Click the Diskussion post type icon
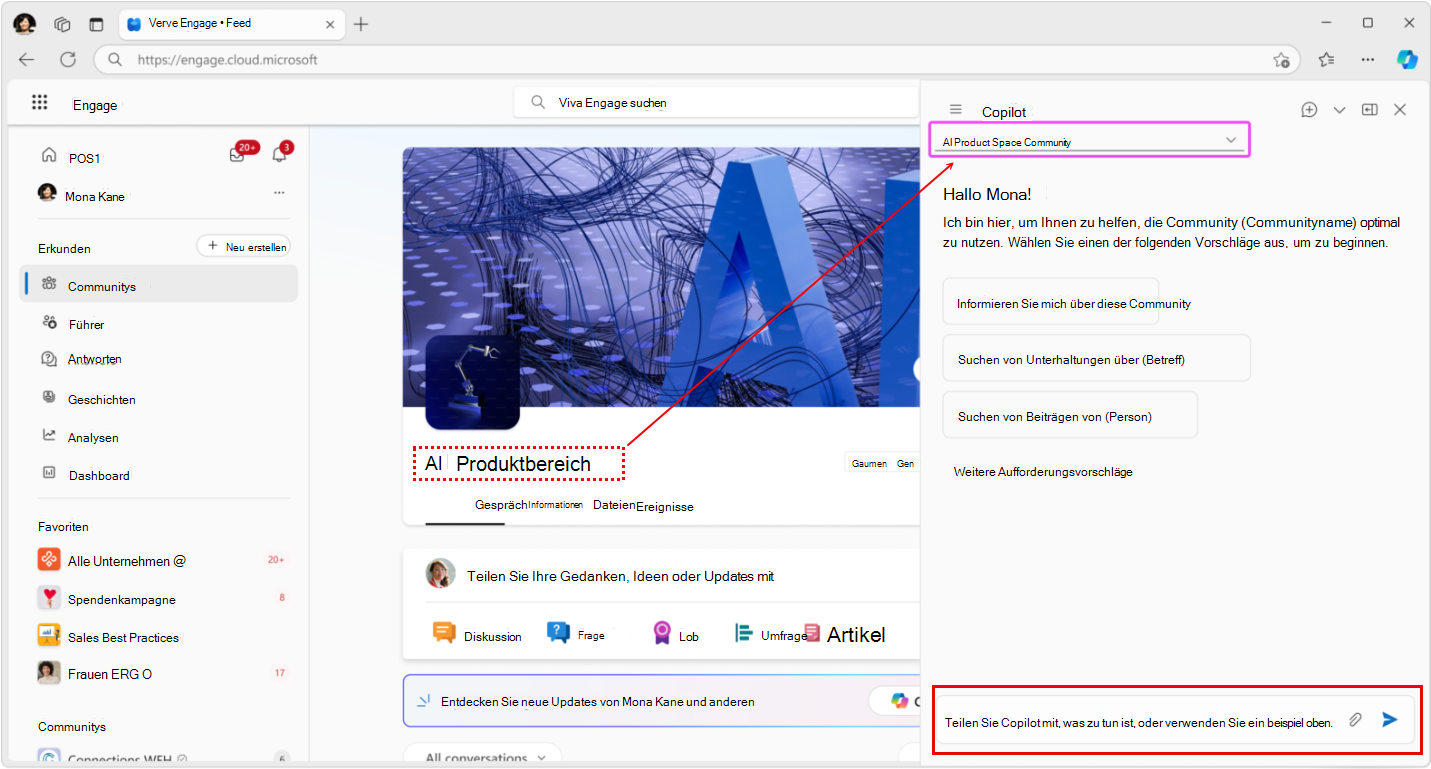The height and width of the screenshot is (769, 1431). pos(444,633)
